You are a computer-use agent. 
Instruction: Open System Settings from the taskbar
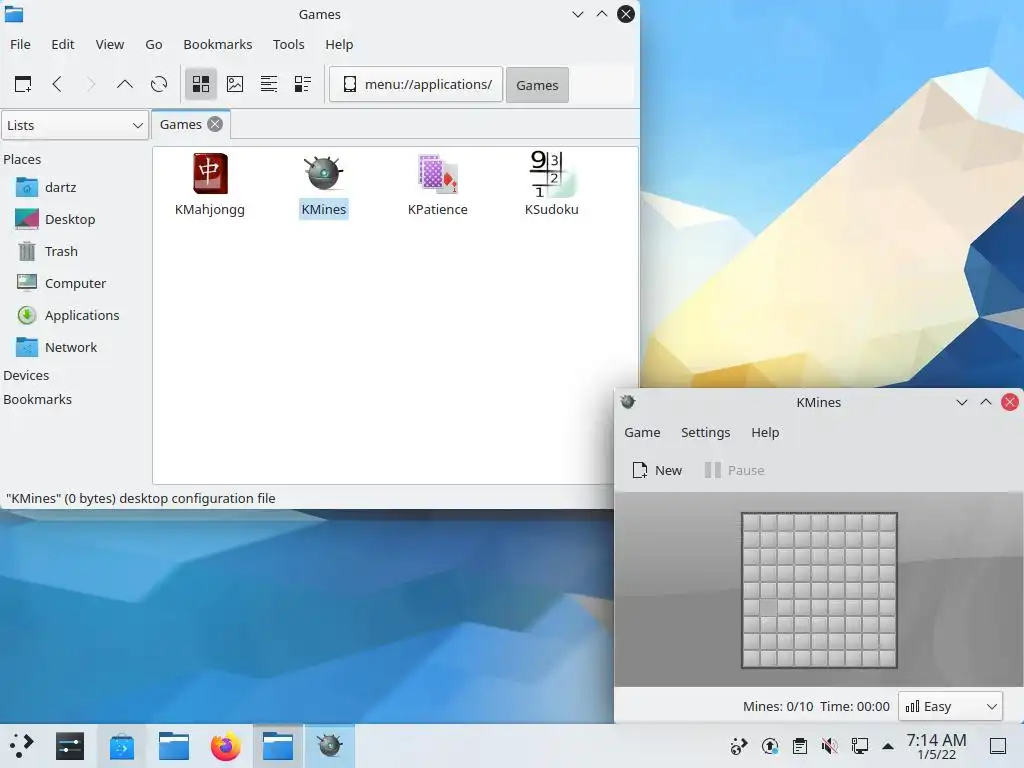coord(70,746)
